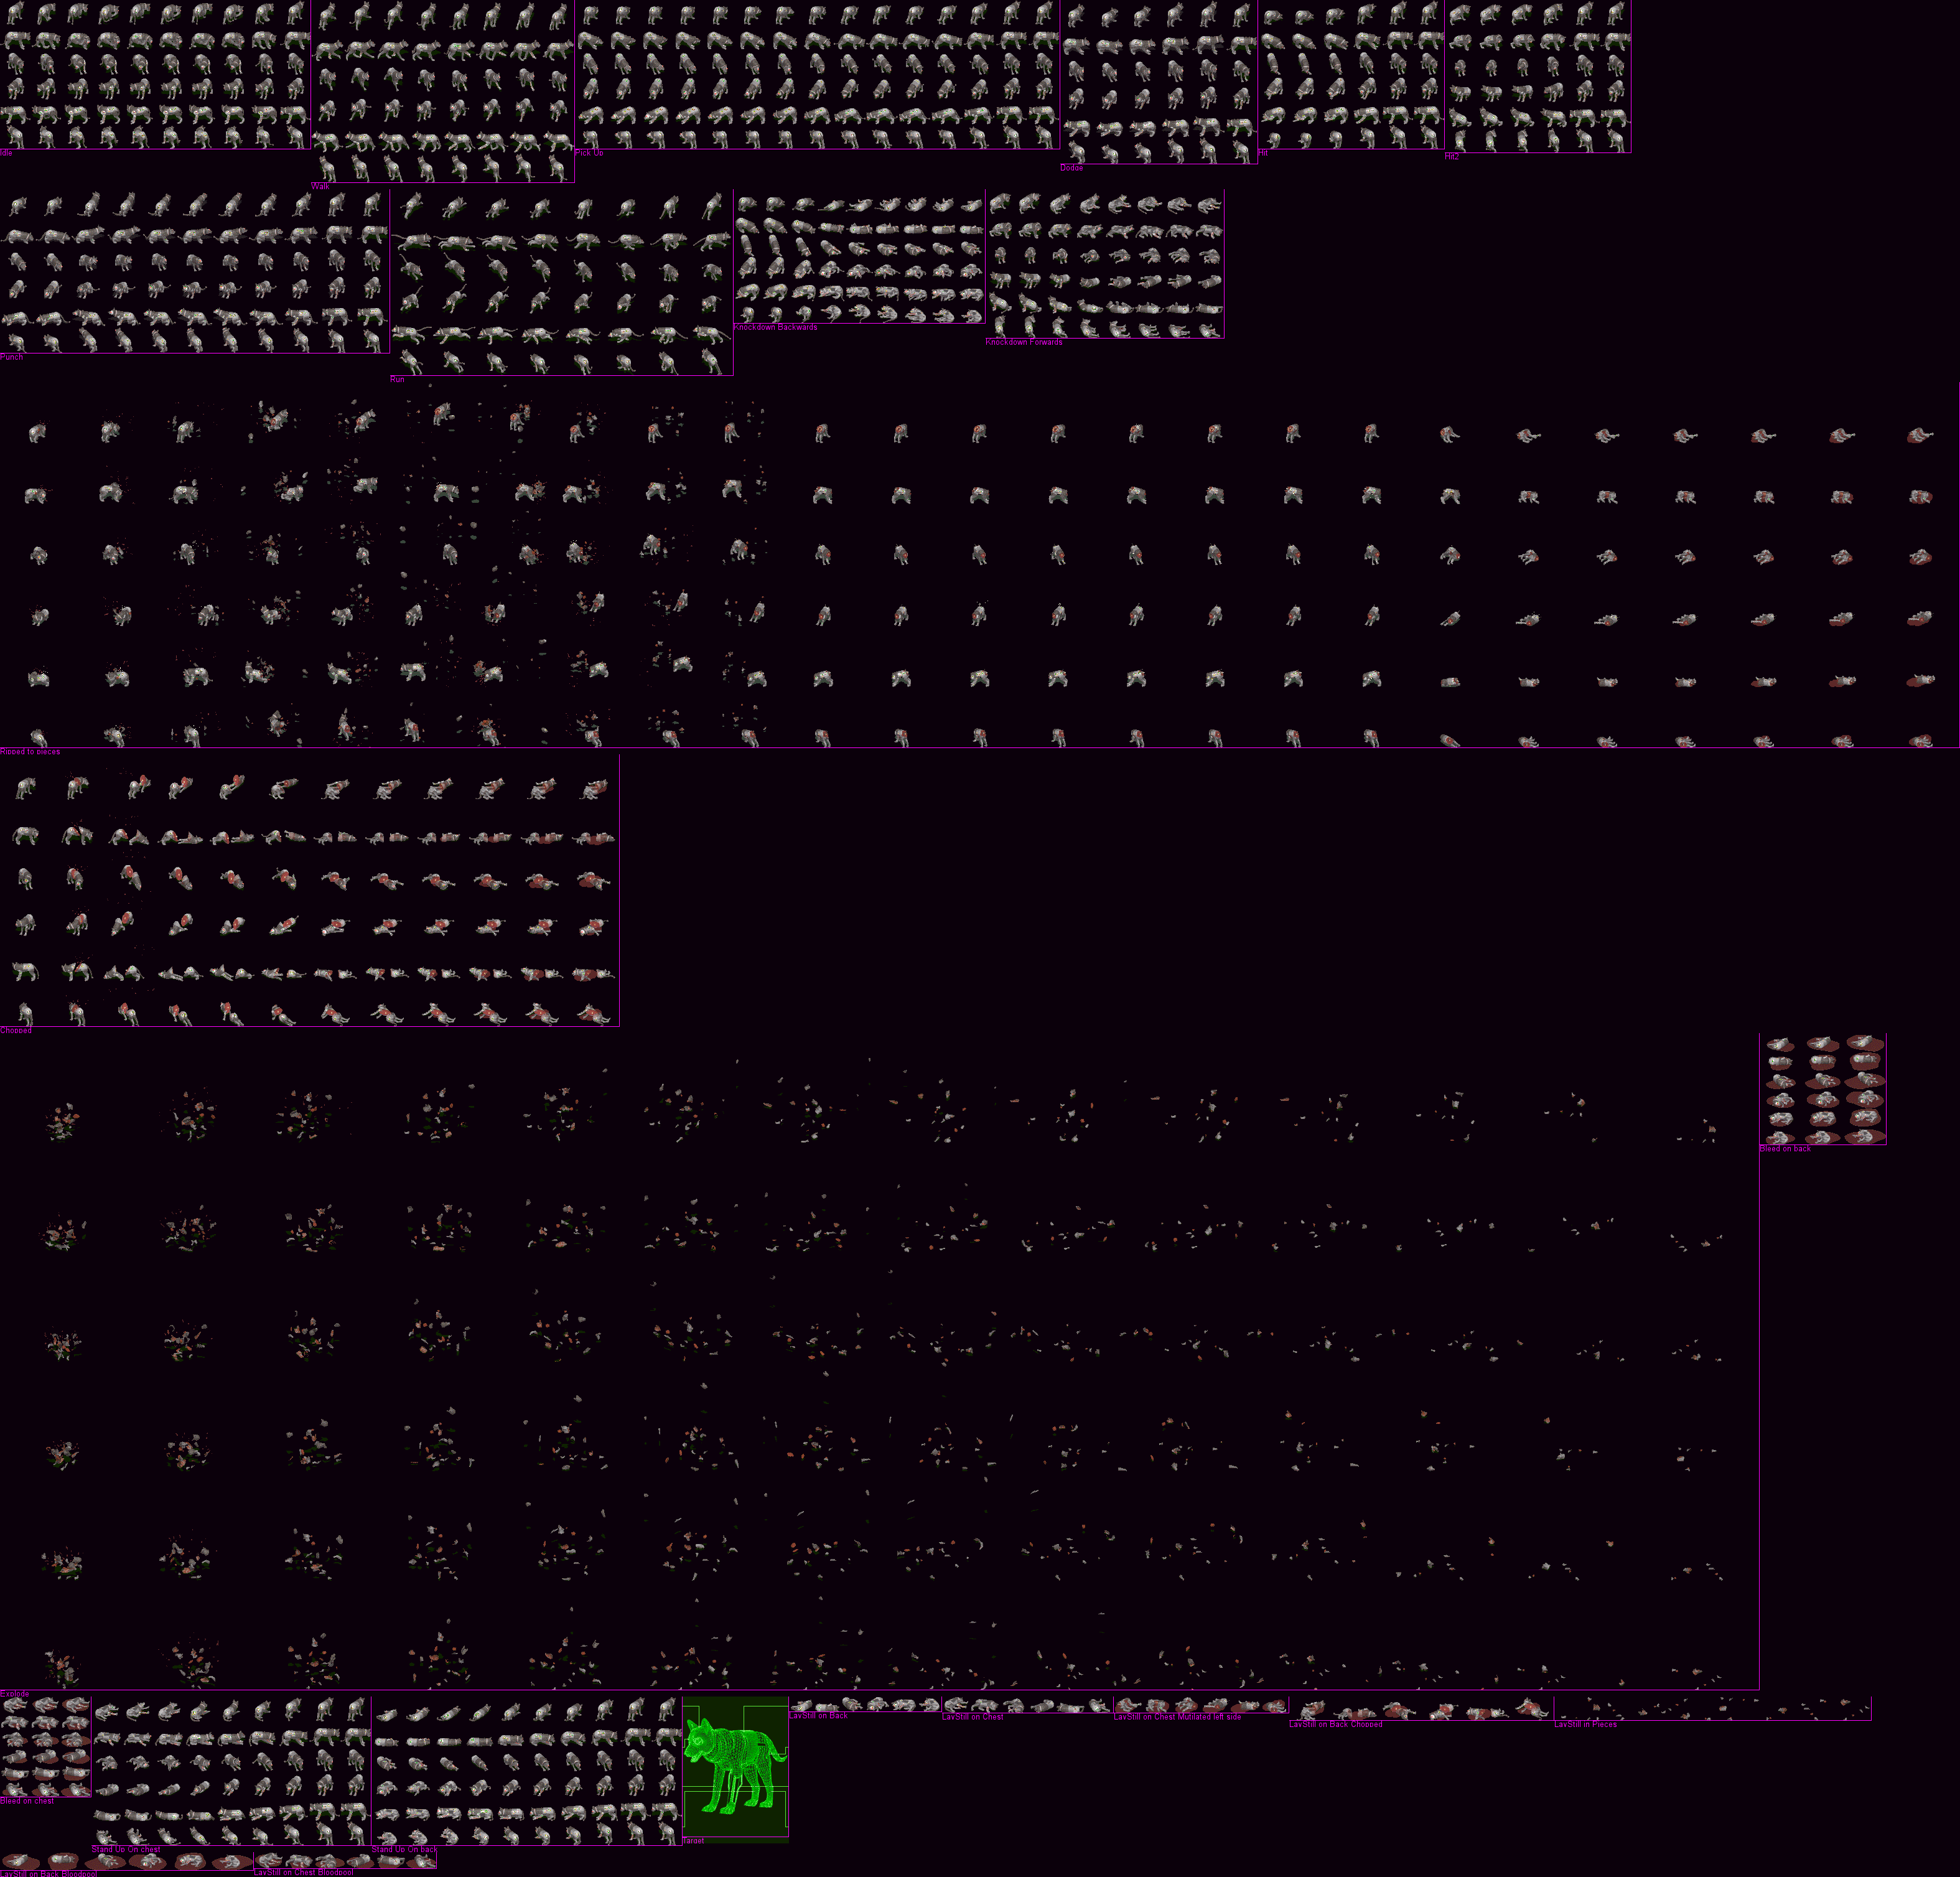Click the 'Punch' animation label
The image size is (1960, 1877).
click(x=12, y=357)
